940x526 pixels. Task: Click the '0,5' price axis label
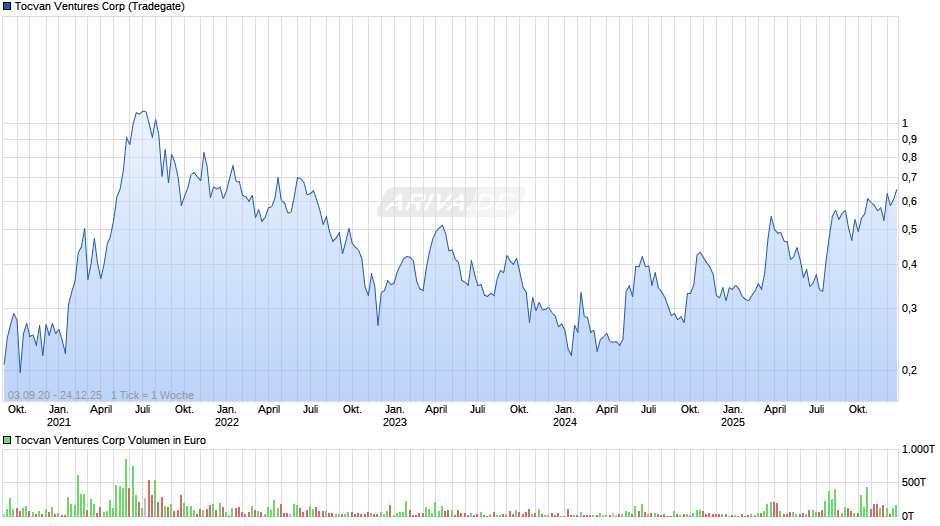[909, 230]
